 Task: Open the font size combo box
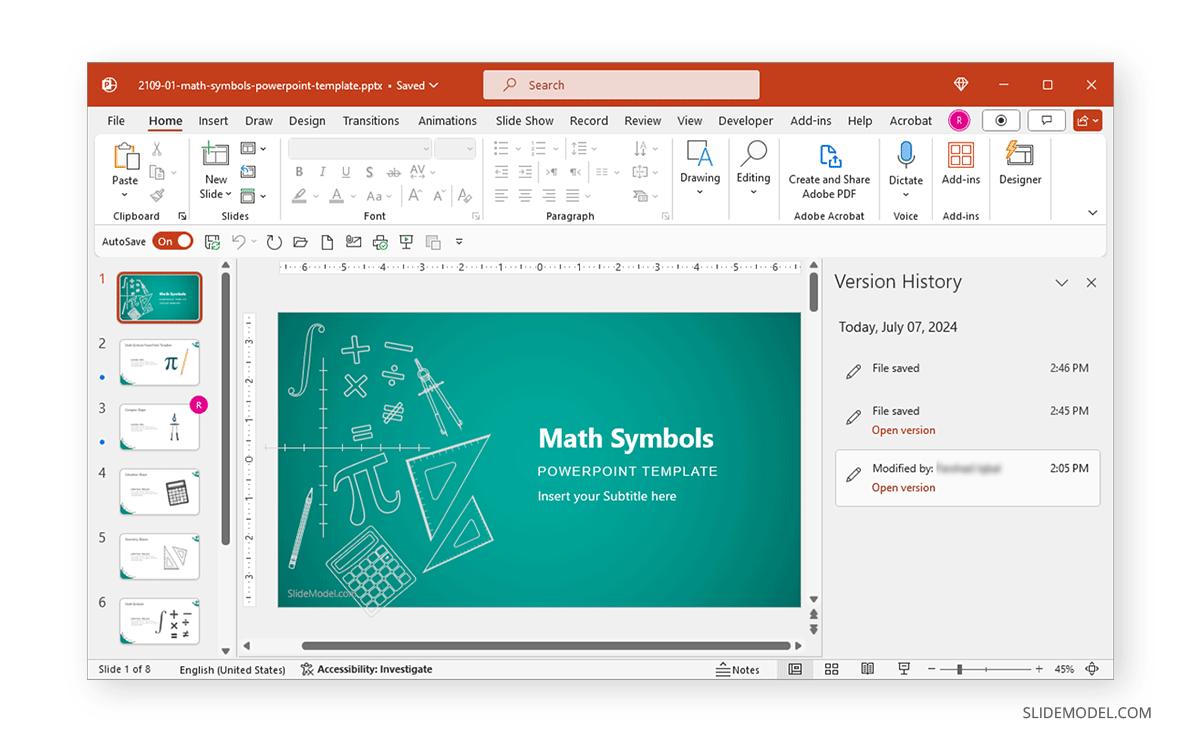tap(455, 148)
